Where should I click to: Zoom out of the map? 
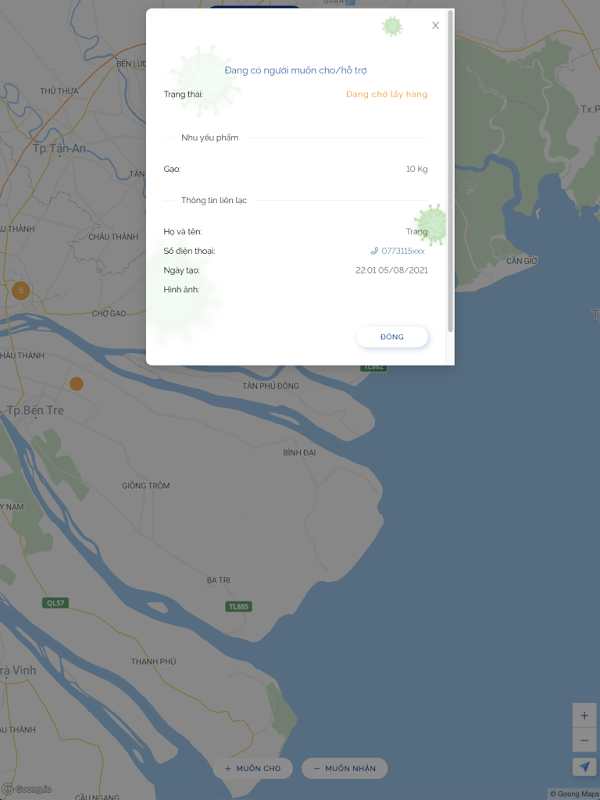point(584,740)
